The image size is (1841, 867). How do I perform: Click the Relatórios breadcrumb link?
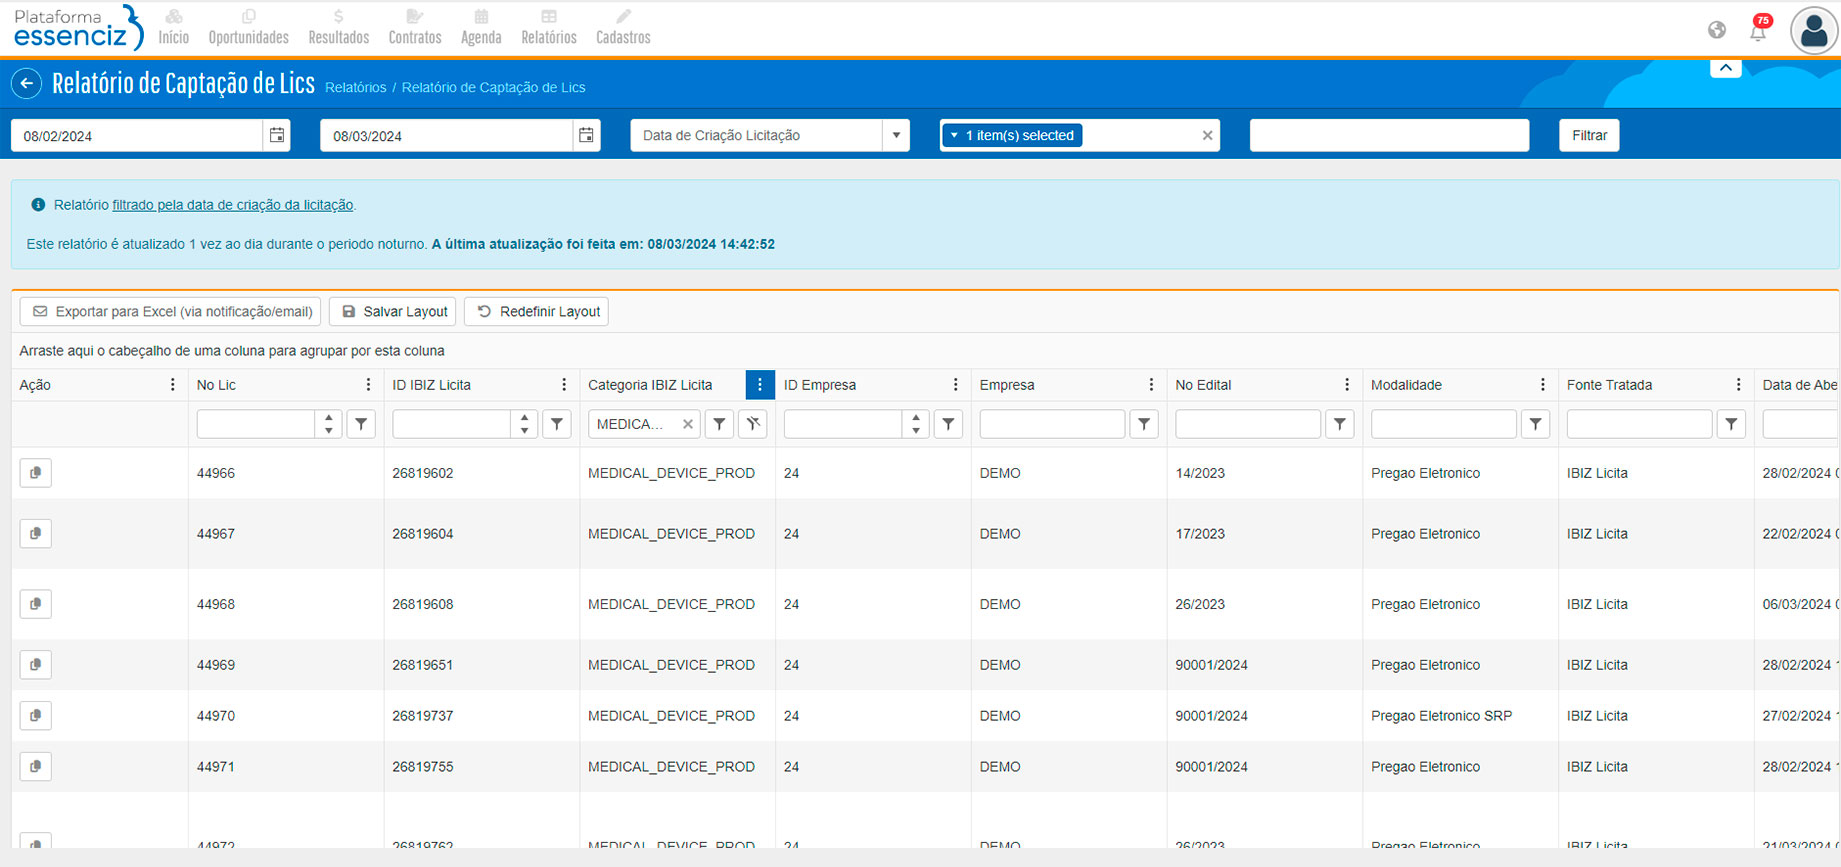coord(356,88)
